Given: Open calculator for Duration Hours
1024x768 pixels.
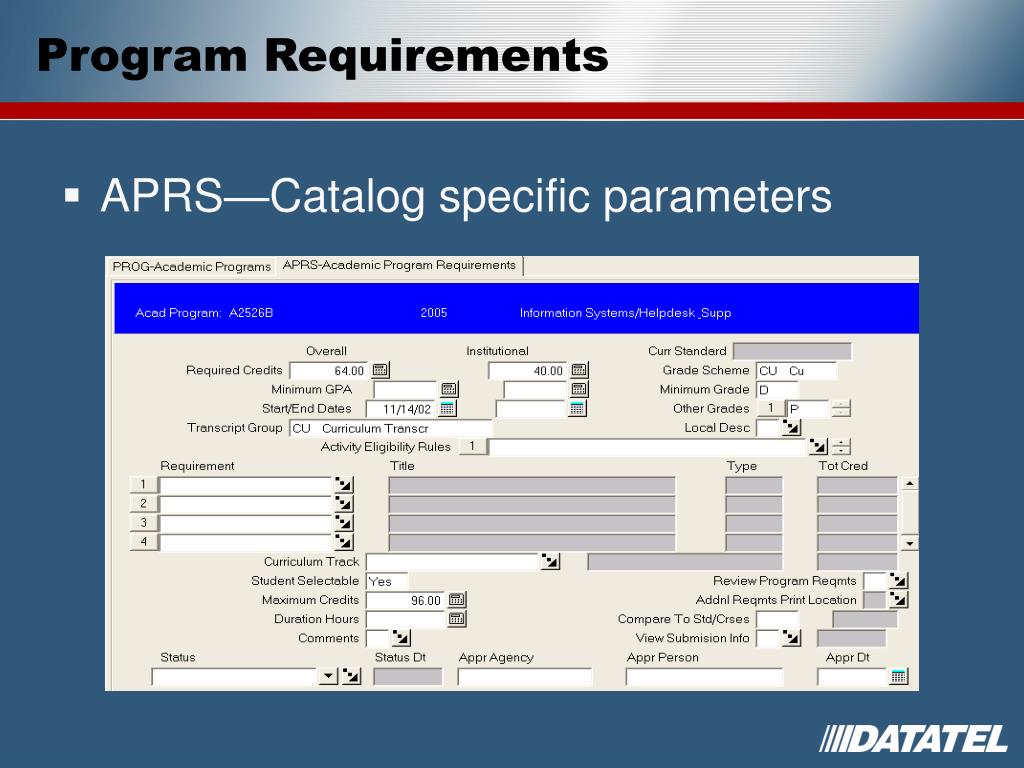Looking at the screenshot, I should coord(457,618).
